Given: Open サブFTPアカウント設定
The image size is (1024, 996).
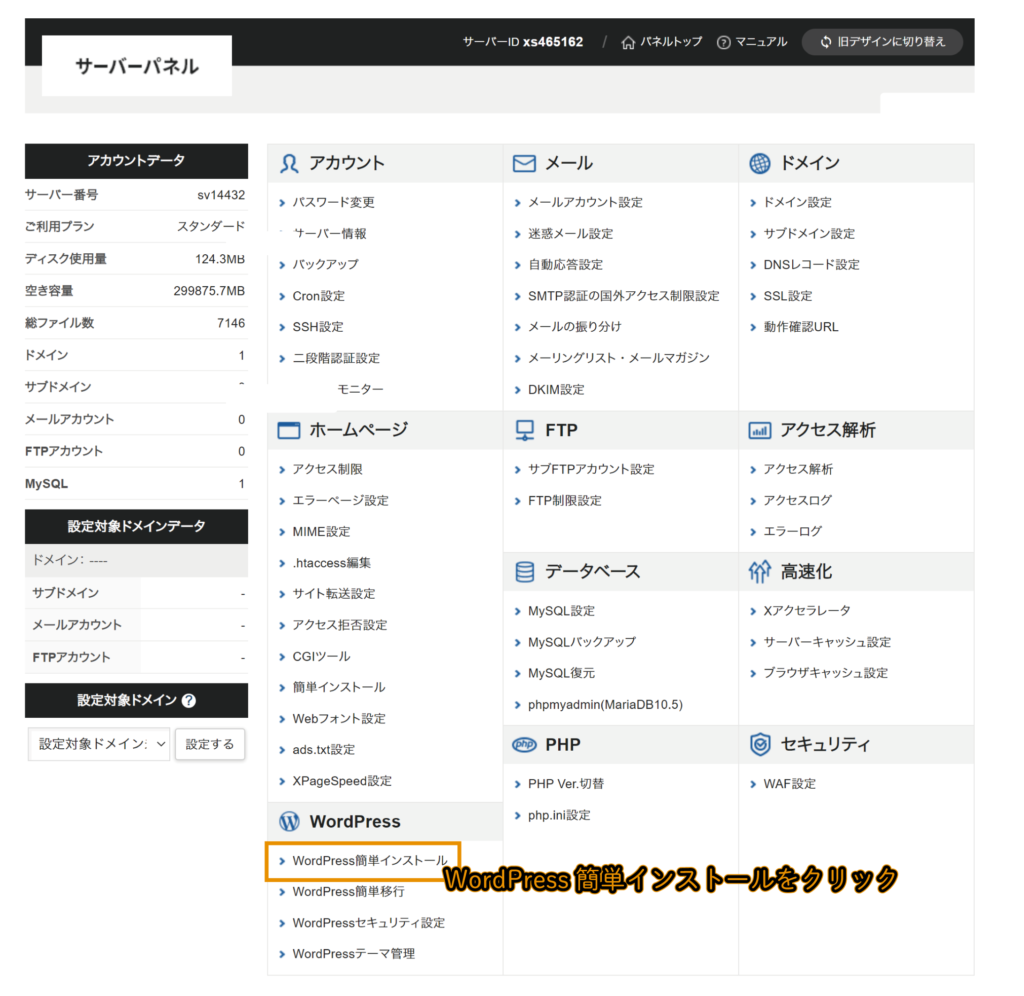Looking at the screenshot, I should [x=591, y=469].
